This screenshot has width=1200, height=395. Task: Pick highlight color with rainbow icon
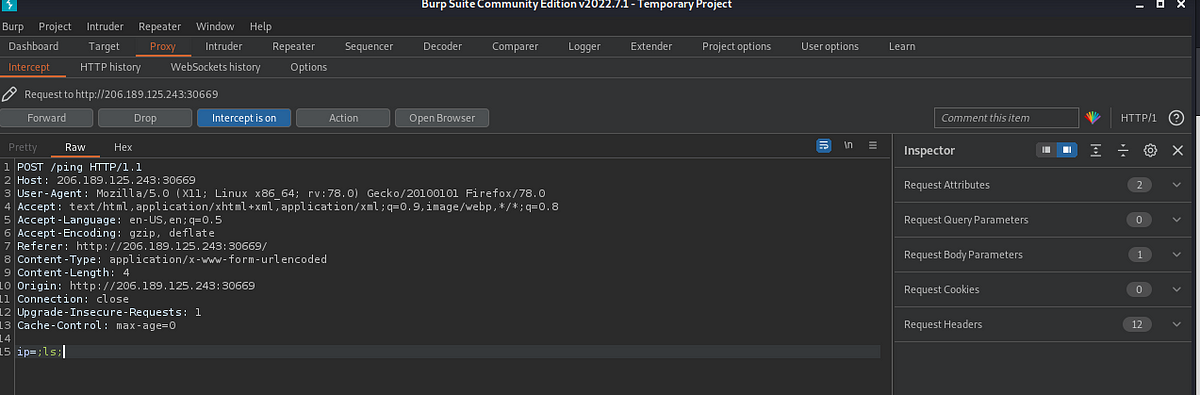tap(1093, 118)
